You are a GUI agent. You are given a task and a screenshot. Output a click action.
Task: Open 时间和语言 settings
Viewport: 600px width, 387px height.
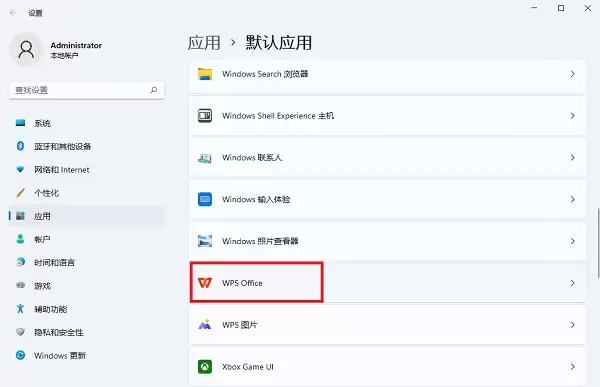coord(86,263)
